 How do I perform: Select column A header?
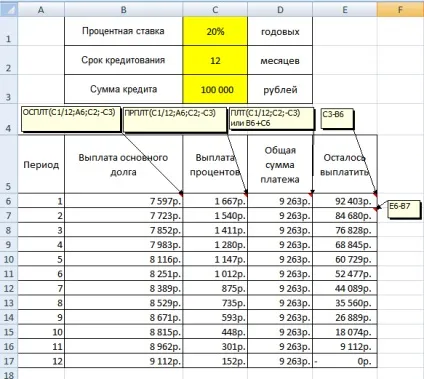(x=41, y=10)
